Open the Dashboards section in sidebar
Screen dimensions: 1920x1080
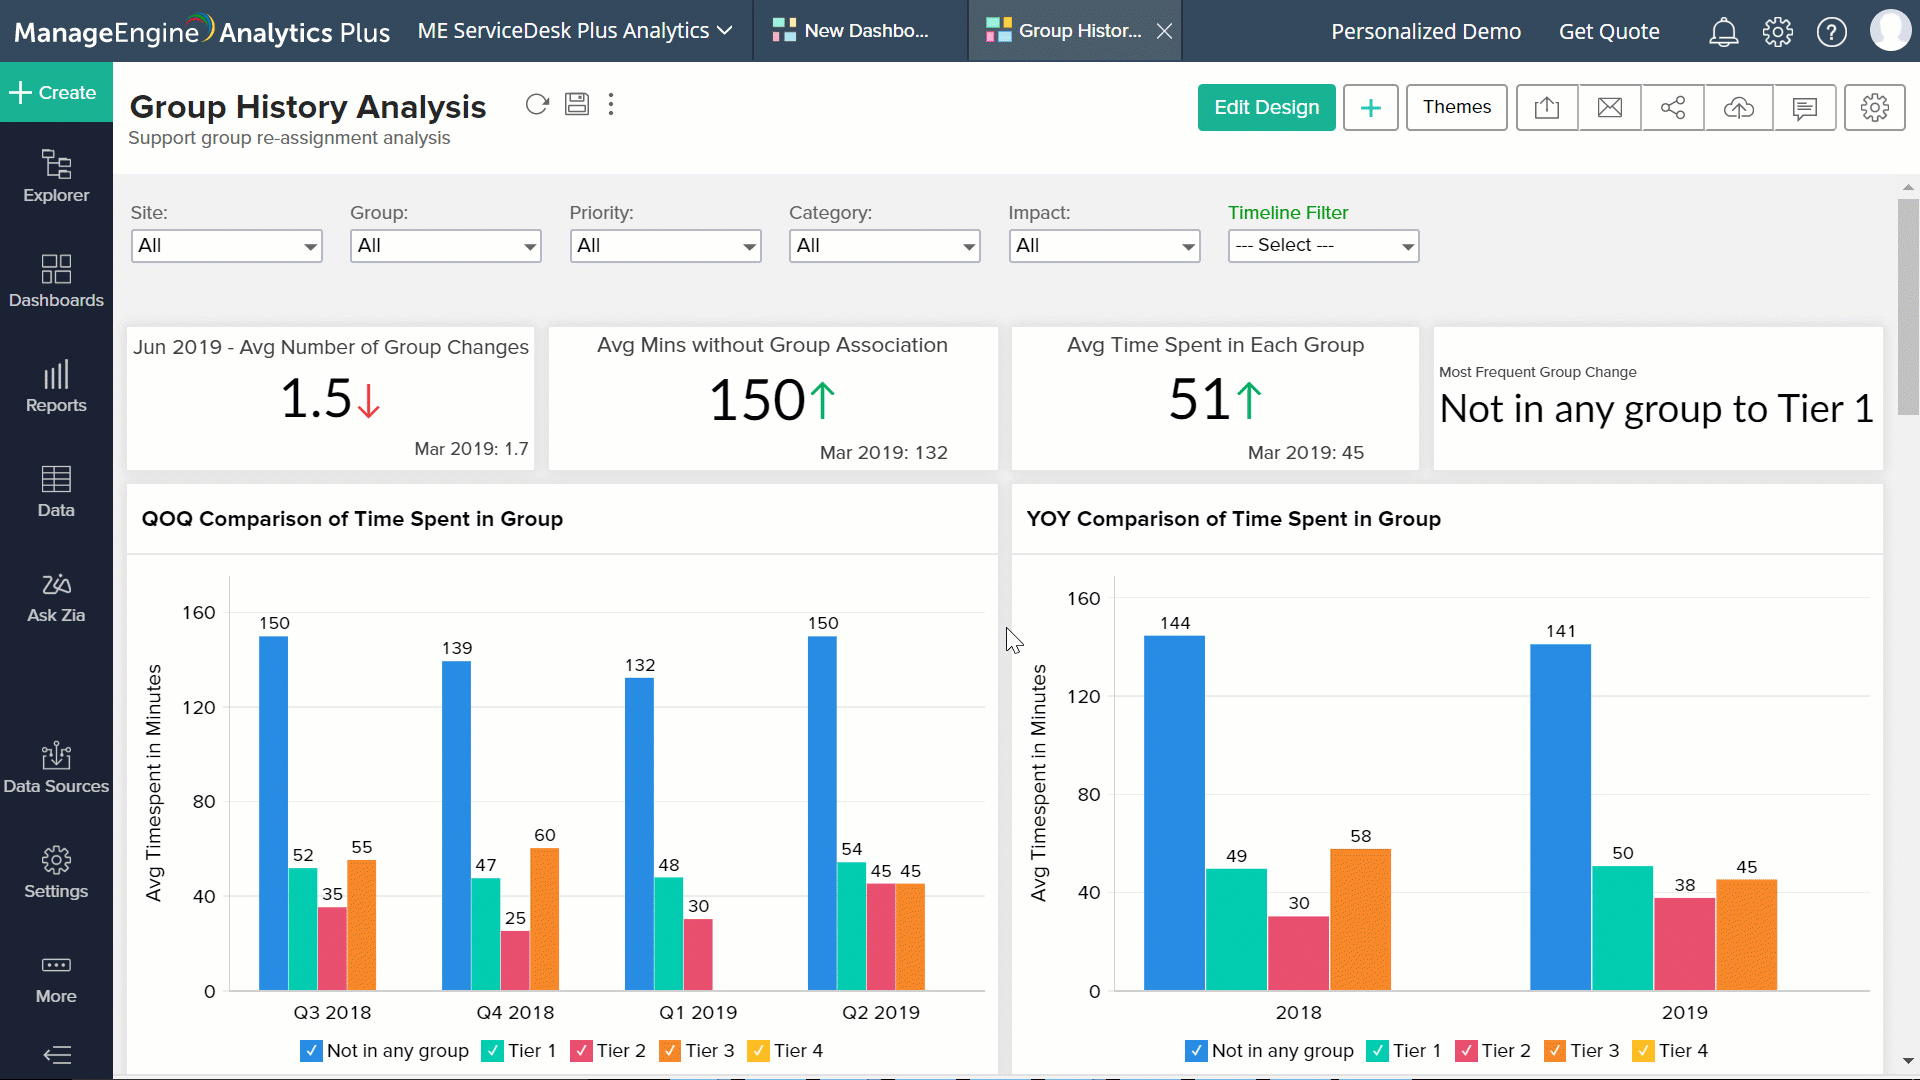(x=55, y=282)
